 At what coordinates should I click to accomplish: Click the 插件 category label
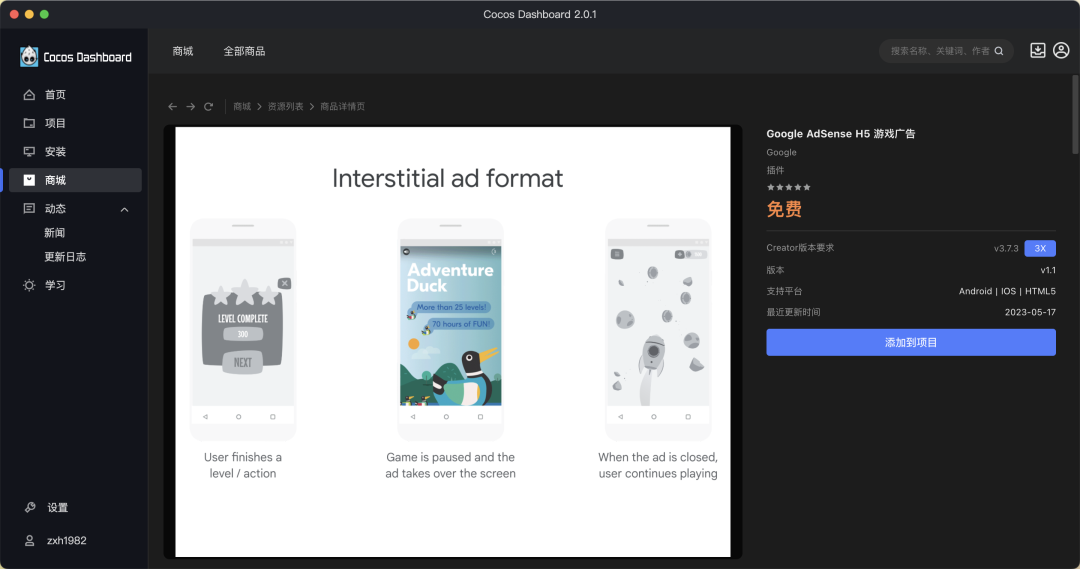[775, 170]
